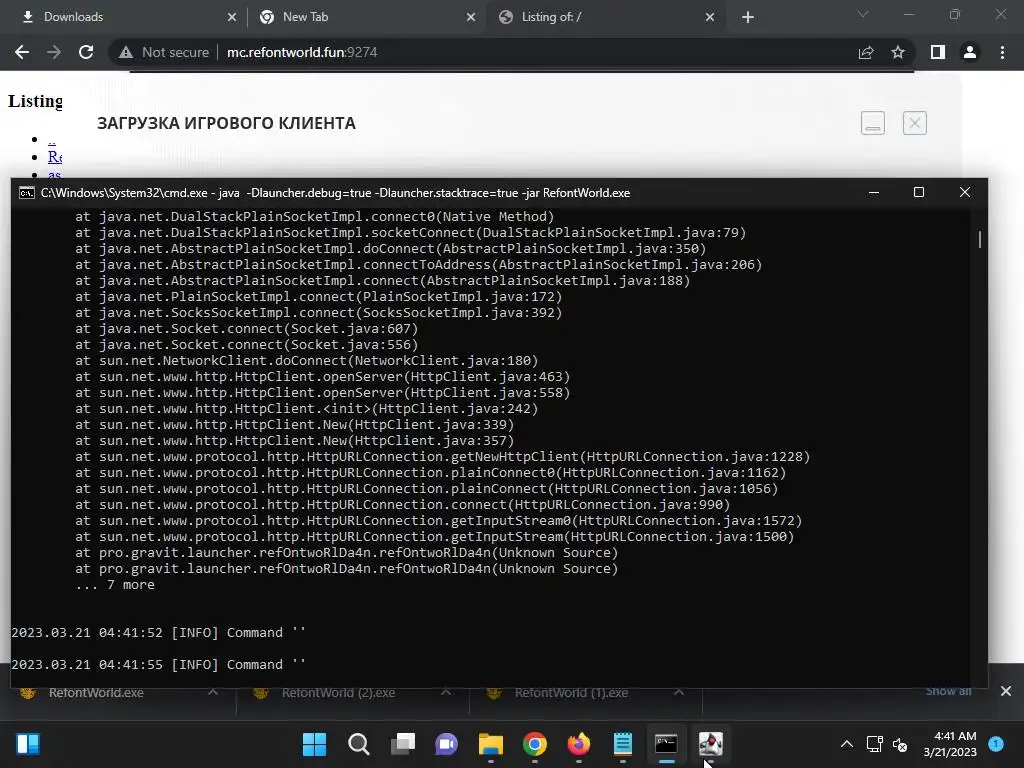Open downloaded RefontWorld (2).exe item
This screenshot has height=768, width=1024.
click(x=338, y=693)
